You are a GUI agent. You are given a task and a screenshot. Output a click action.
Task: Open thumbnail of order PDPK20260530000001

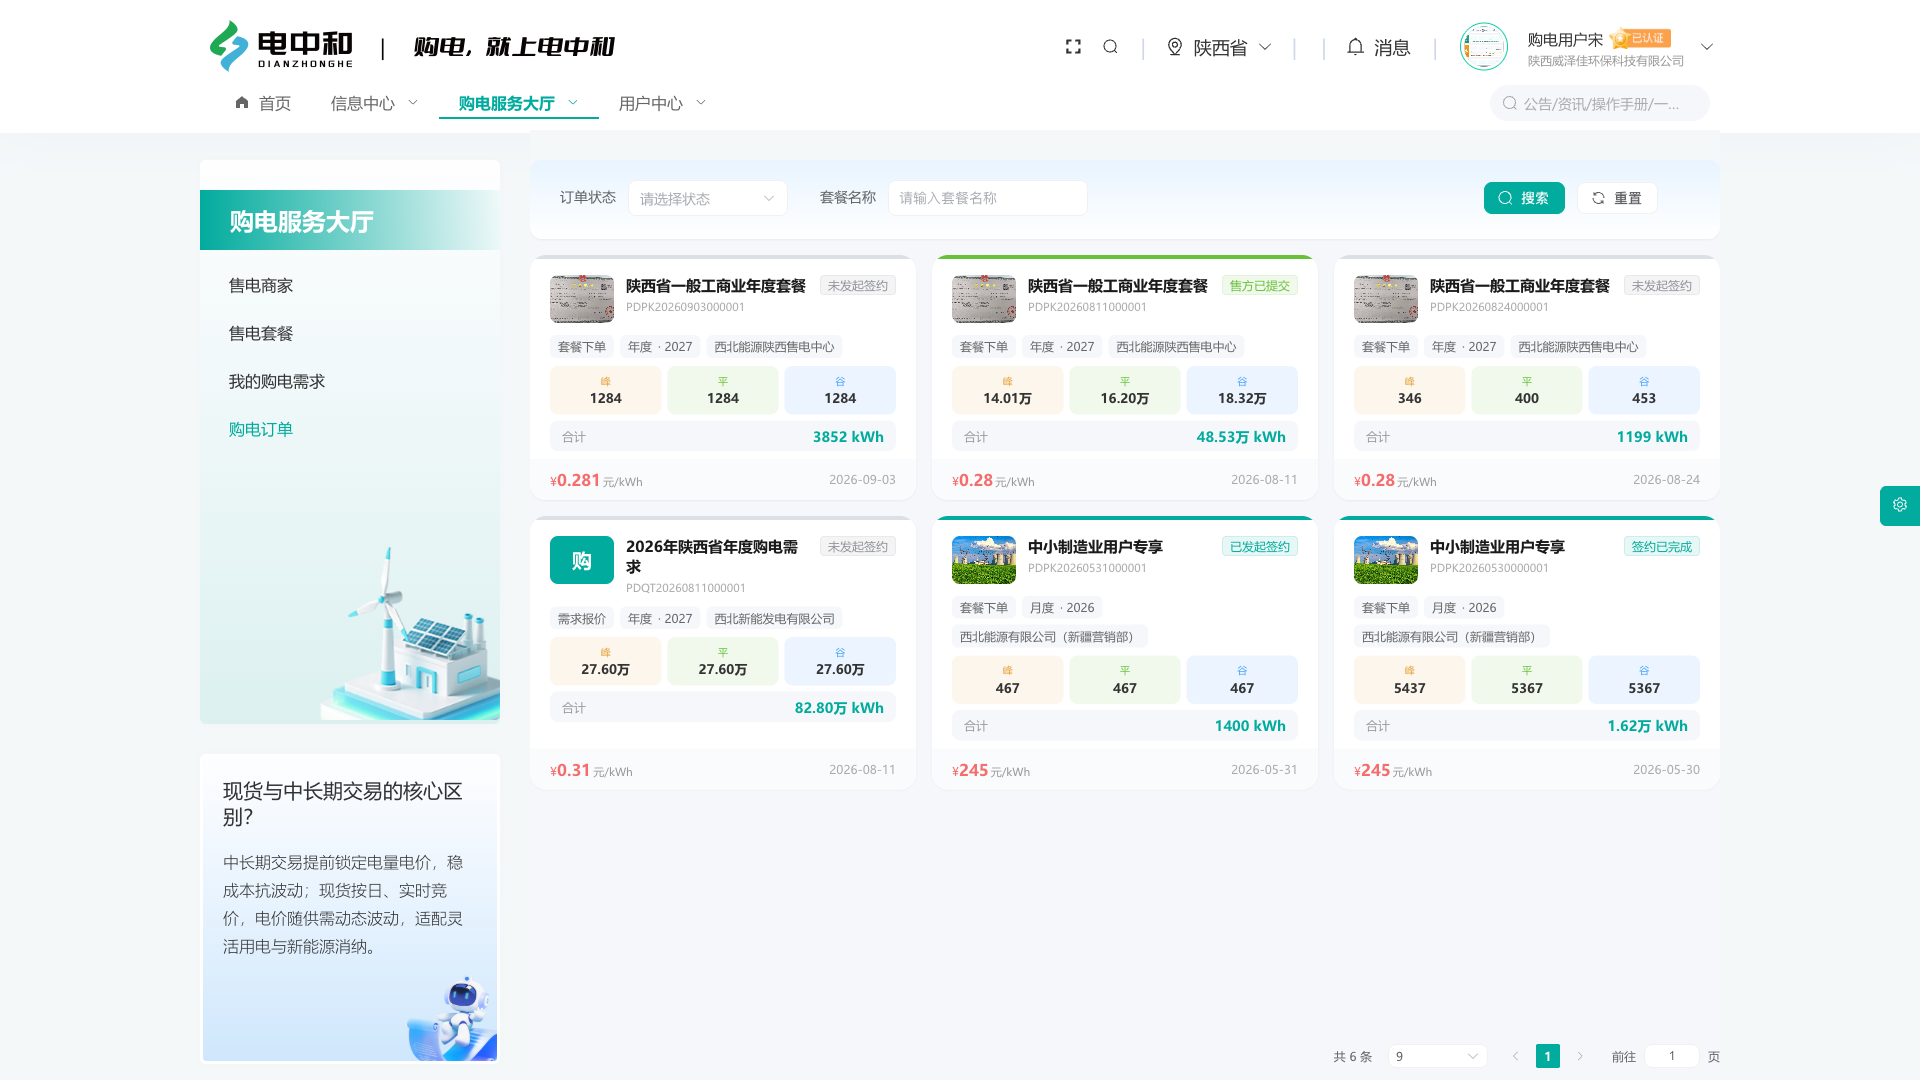[x=1386, y=560]
